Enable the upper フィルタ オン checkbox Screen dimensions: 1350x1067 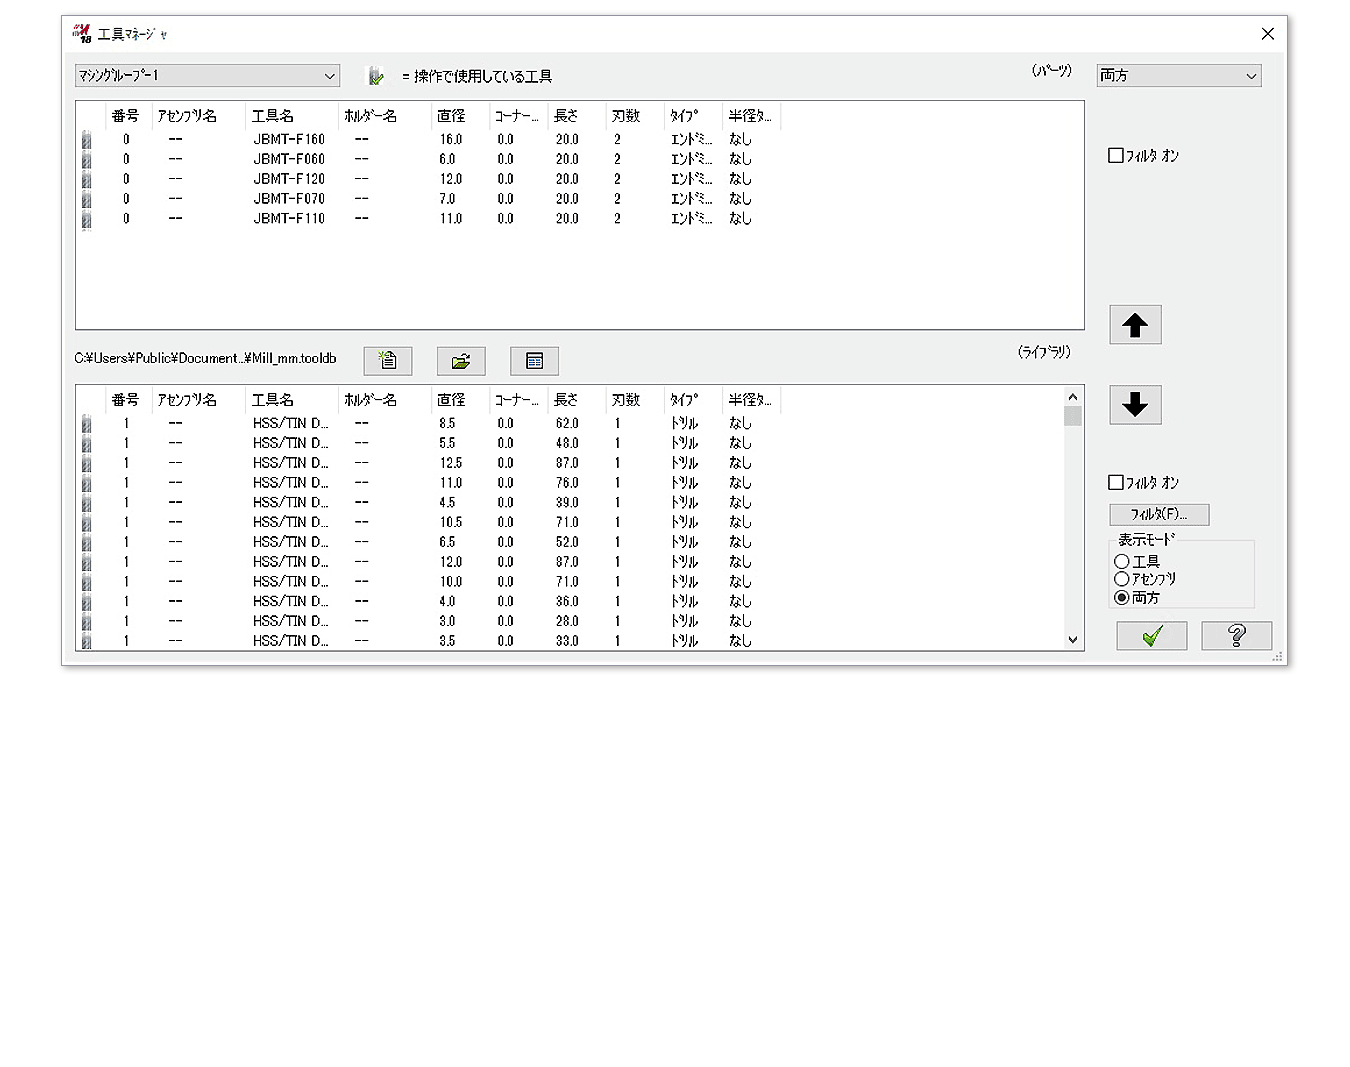[x=1116, y=156]
